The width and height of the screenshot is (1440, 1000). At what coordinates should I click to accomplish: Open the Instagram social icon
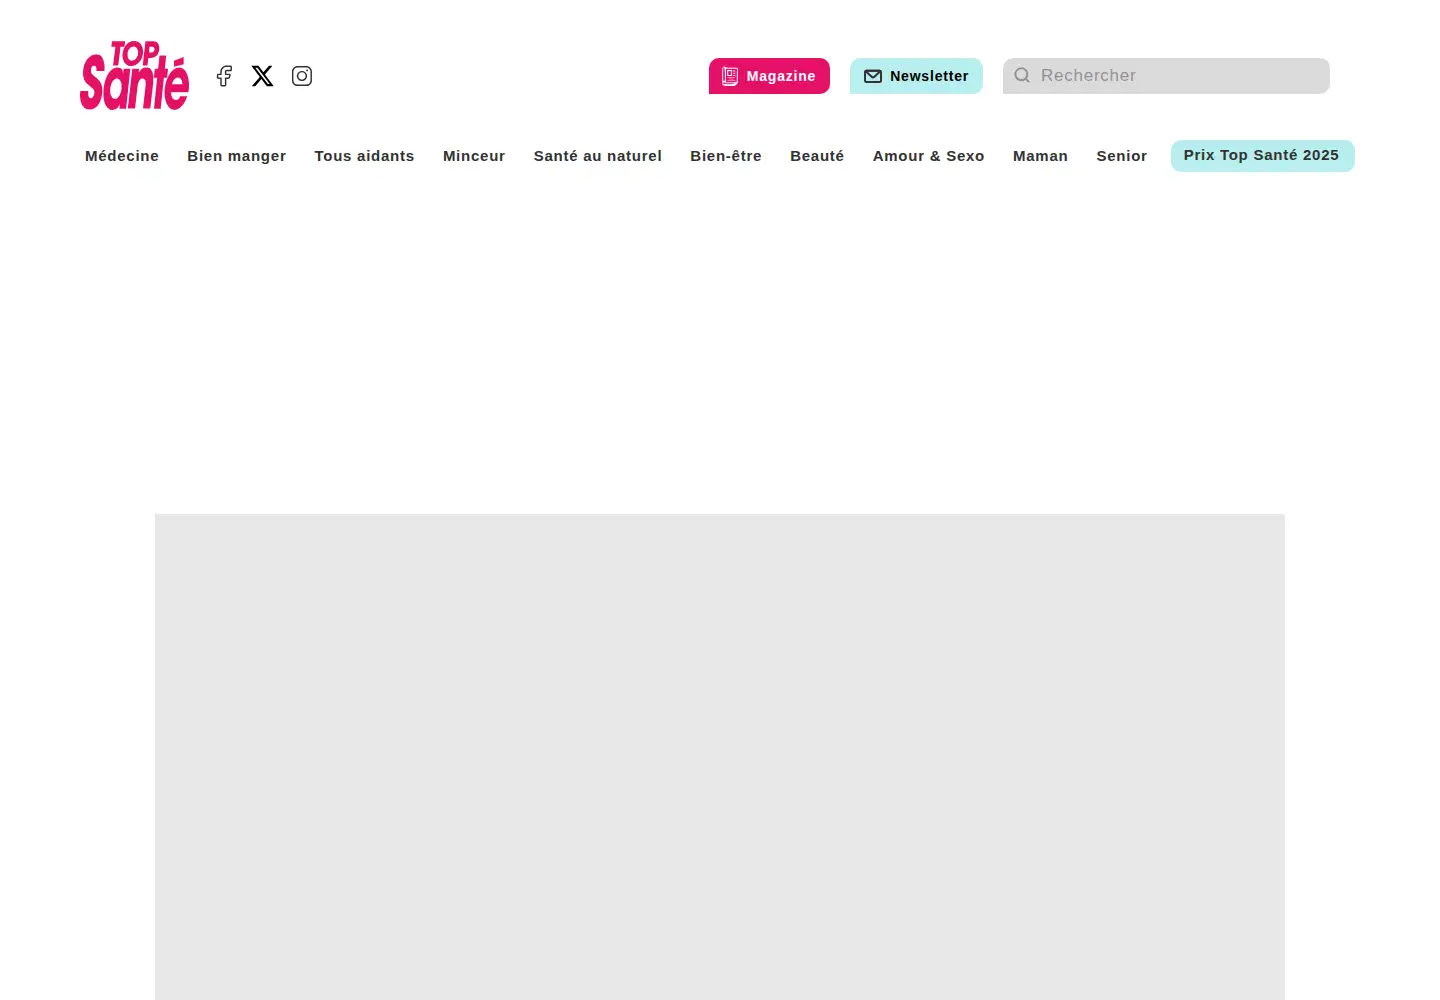tap(302, 76)
